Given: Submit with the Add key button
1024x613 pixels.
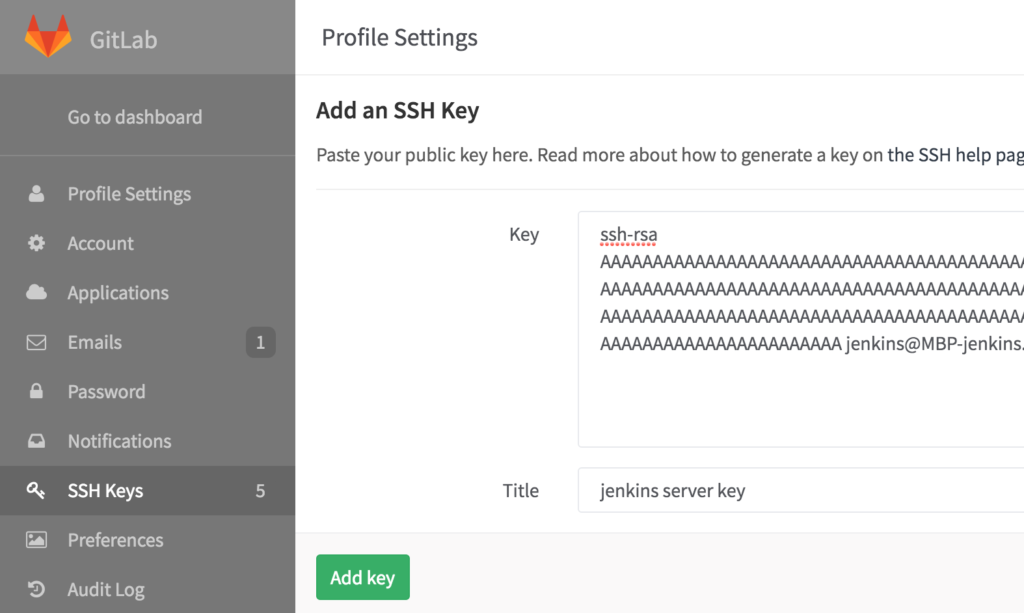Looking at the screenshot, I should point(363,577).
